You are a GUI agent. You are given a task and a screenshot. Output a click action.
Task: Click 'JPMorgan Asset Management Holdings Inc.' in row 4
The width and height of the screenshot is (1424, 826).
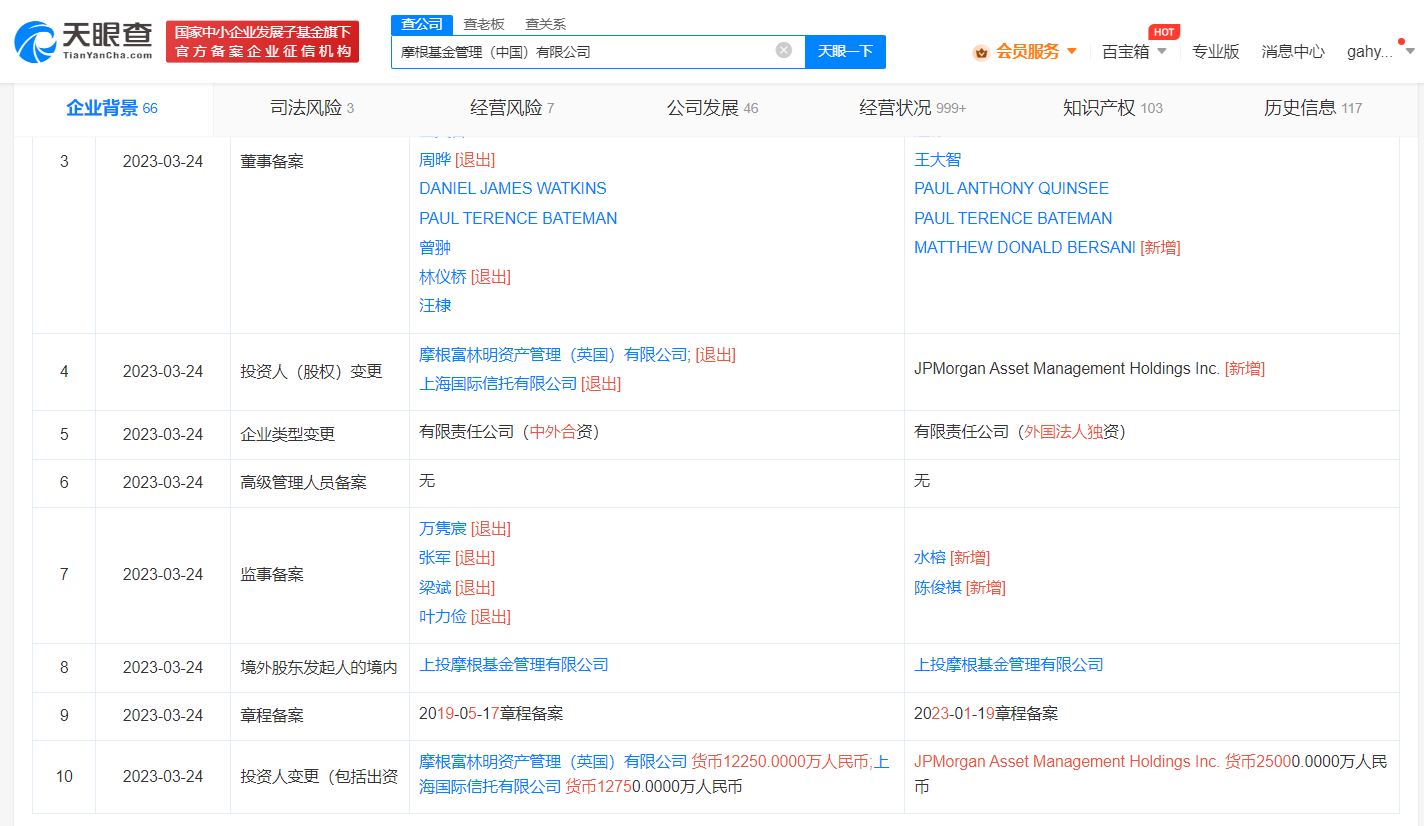[x=1067, y=369]
